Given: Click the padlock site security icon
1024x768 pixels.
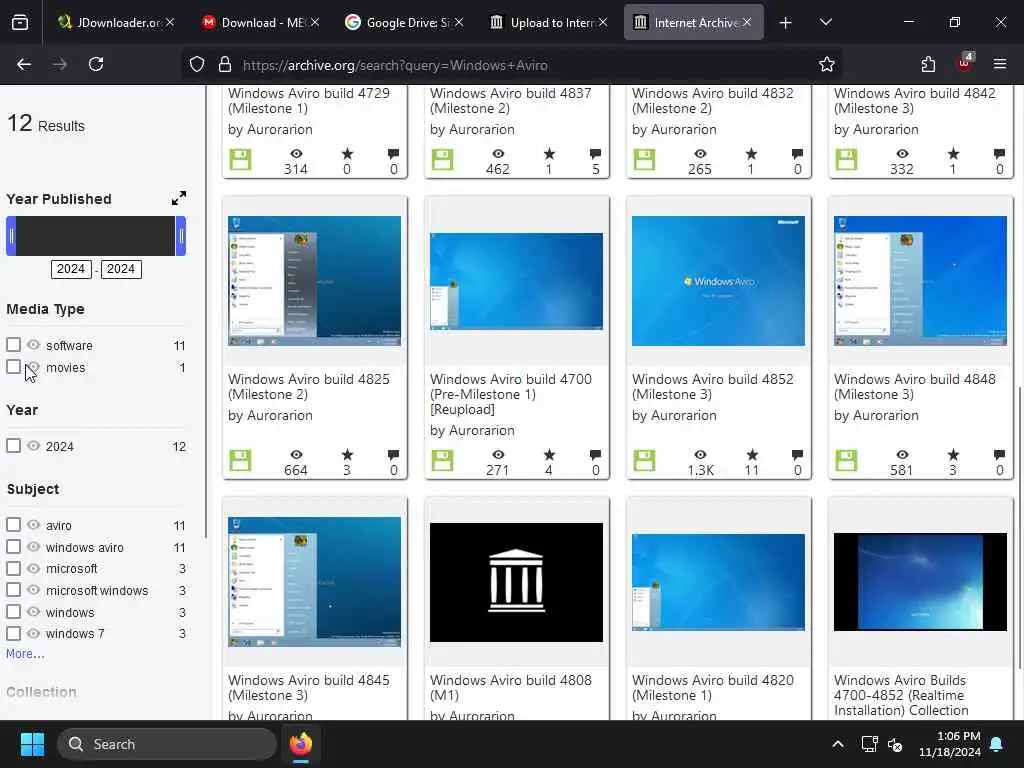Looking at the screenshot, I should click(225, 65).
